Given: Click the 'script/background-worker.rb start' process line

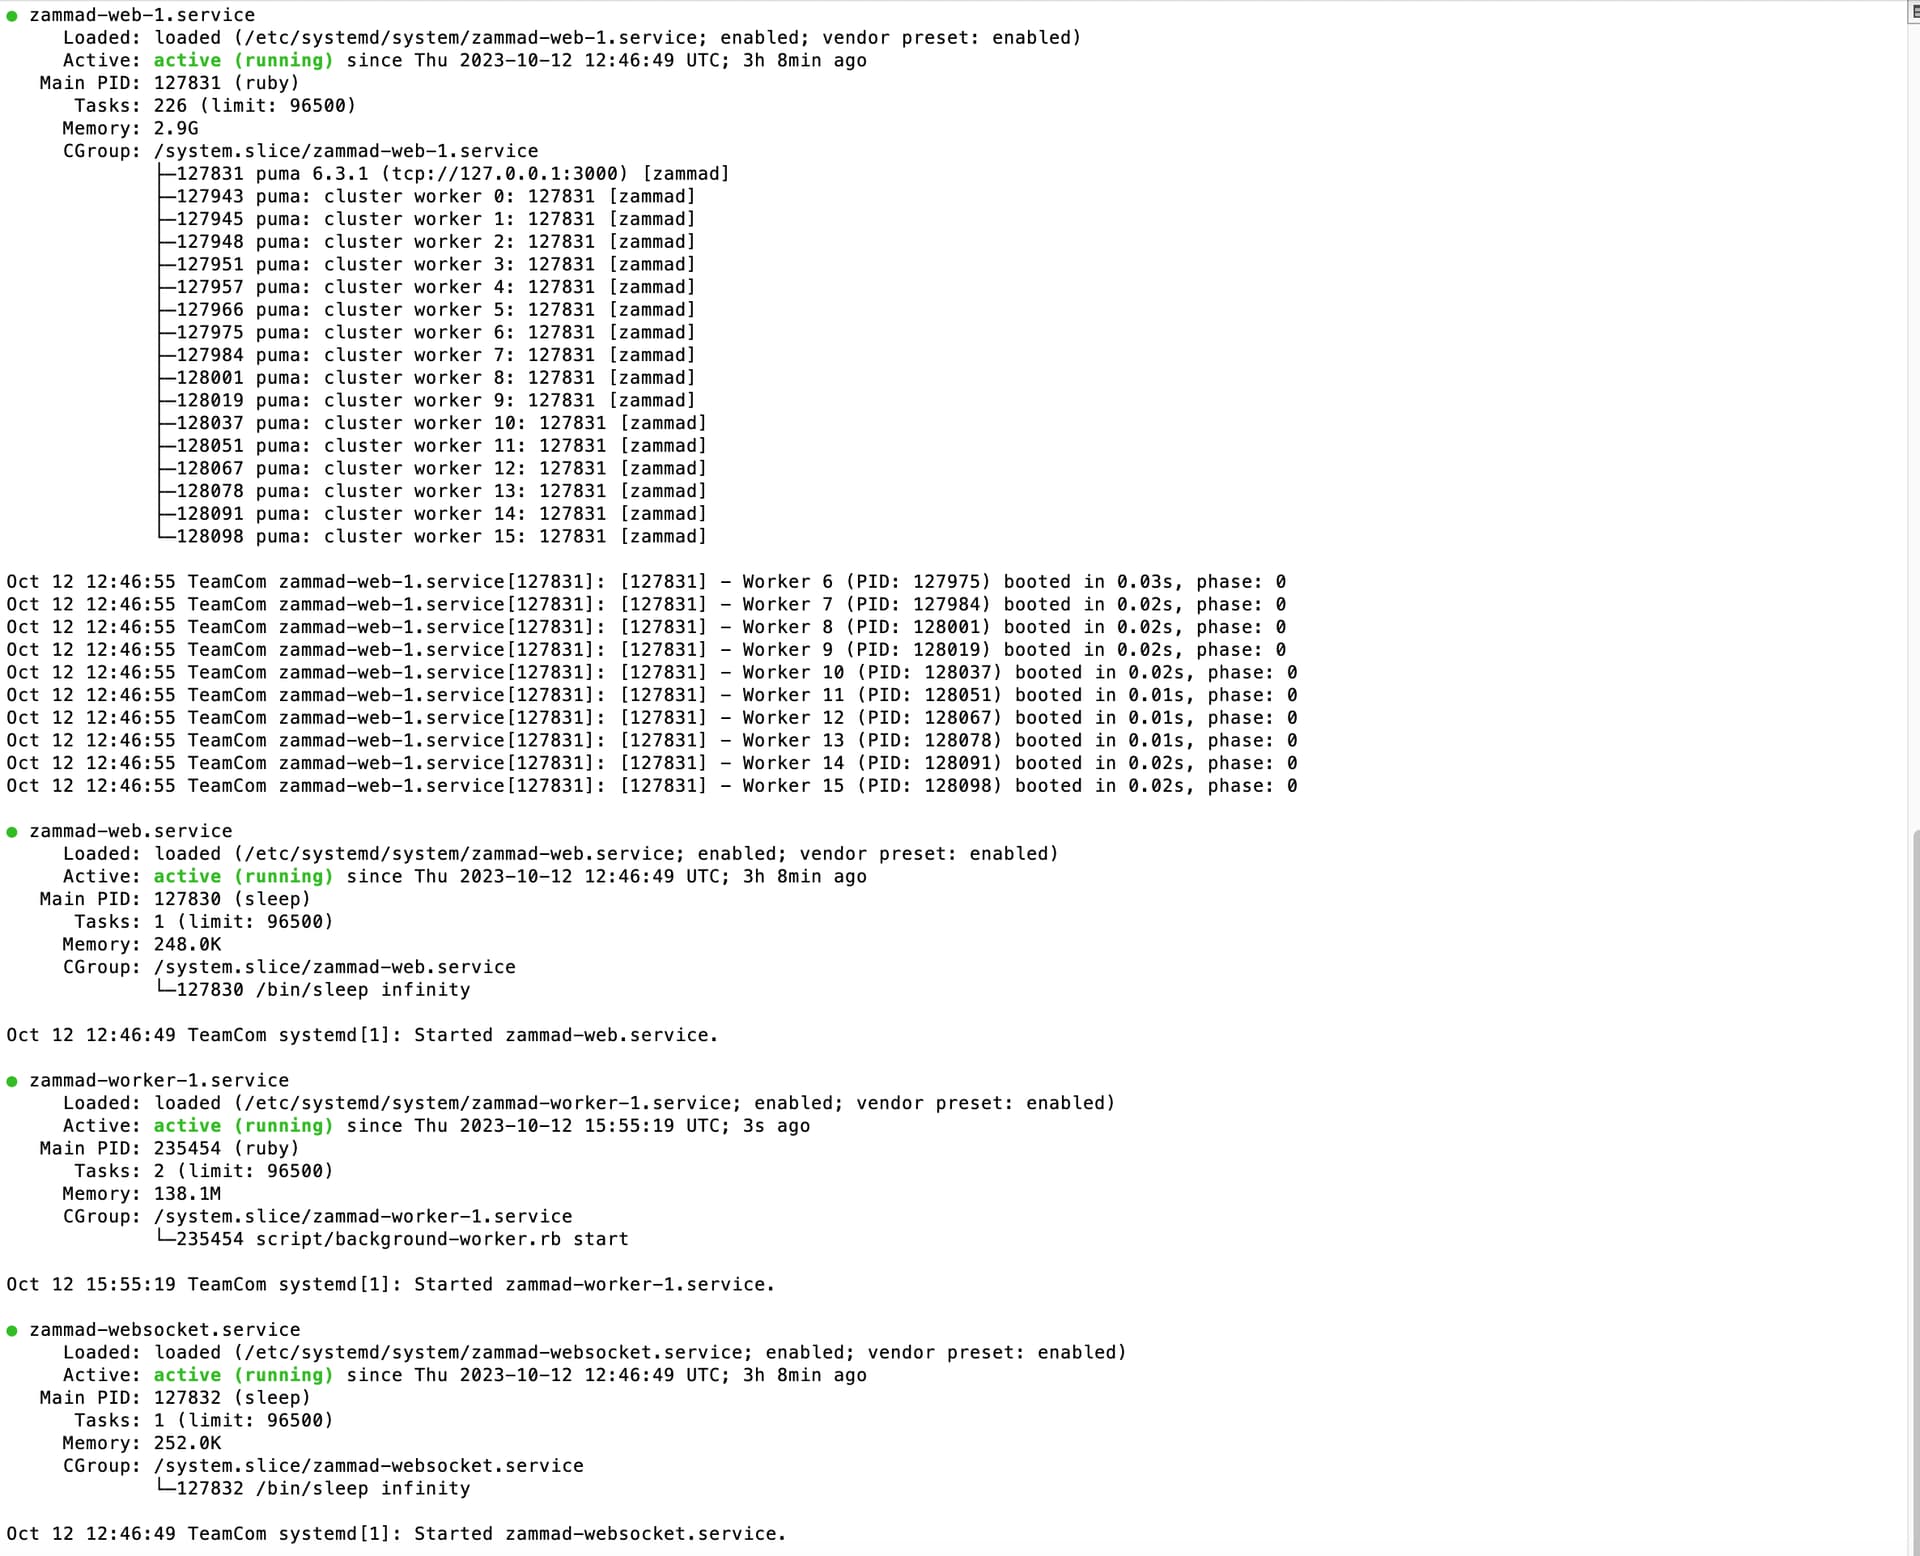Looking at the screenshot, I should pos(394,1240).
